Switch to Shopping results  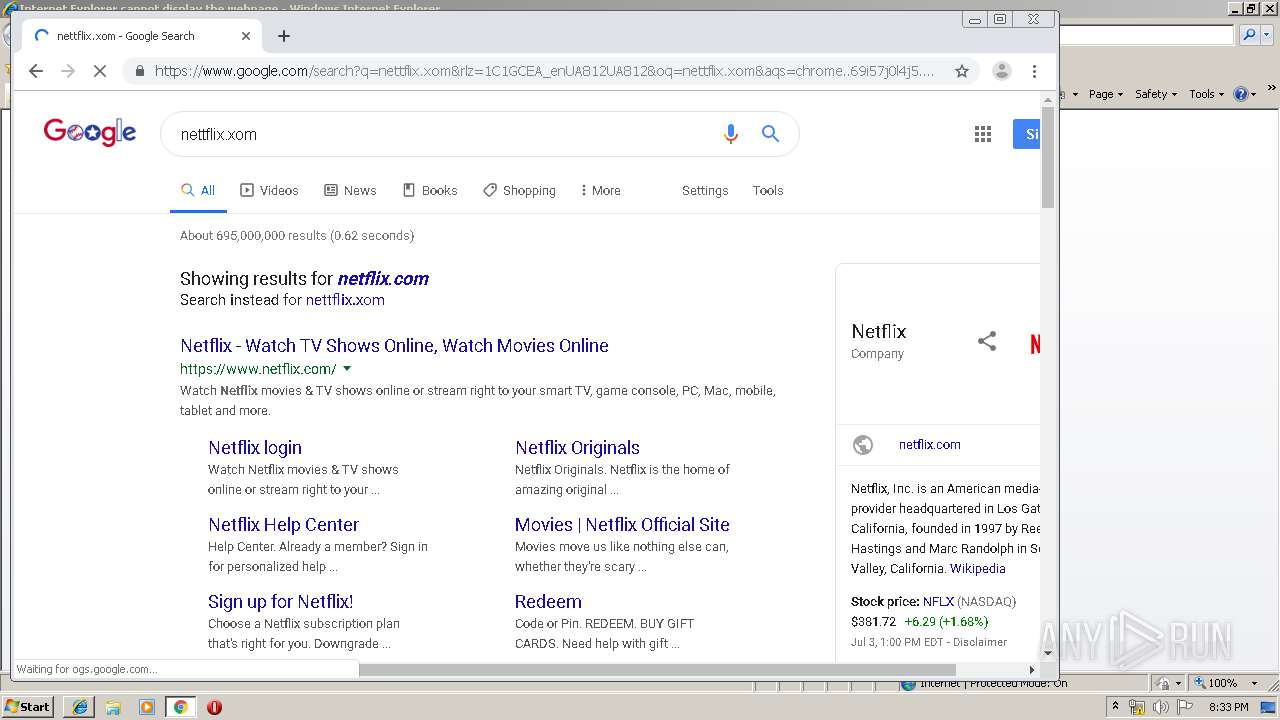point(519,190)
